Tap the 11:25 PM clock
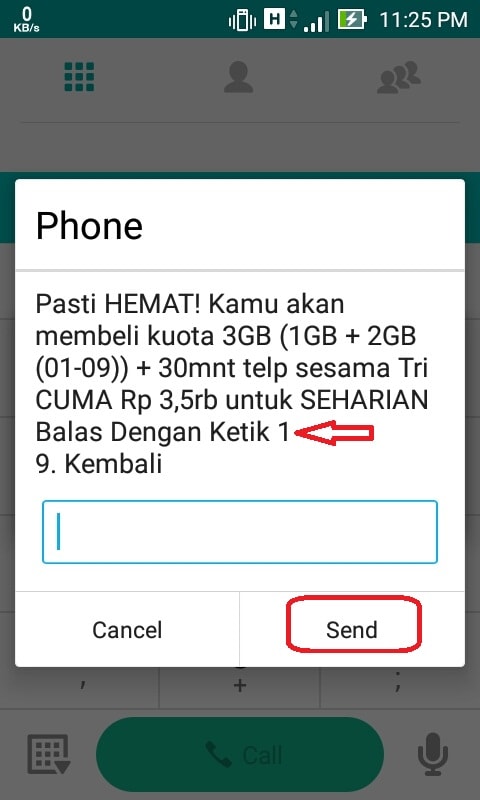 point(423,20)
